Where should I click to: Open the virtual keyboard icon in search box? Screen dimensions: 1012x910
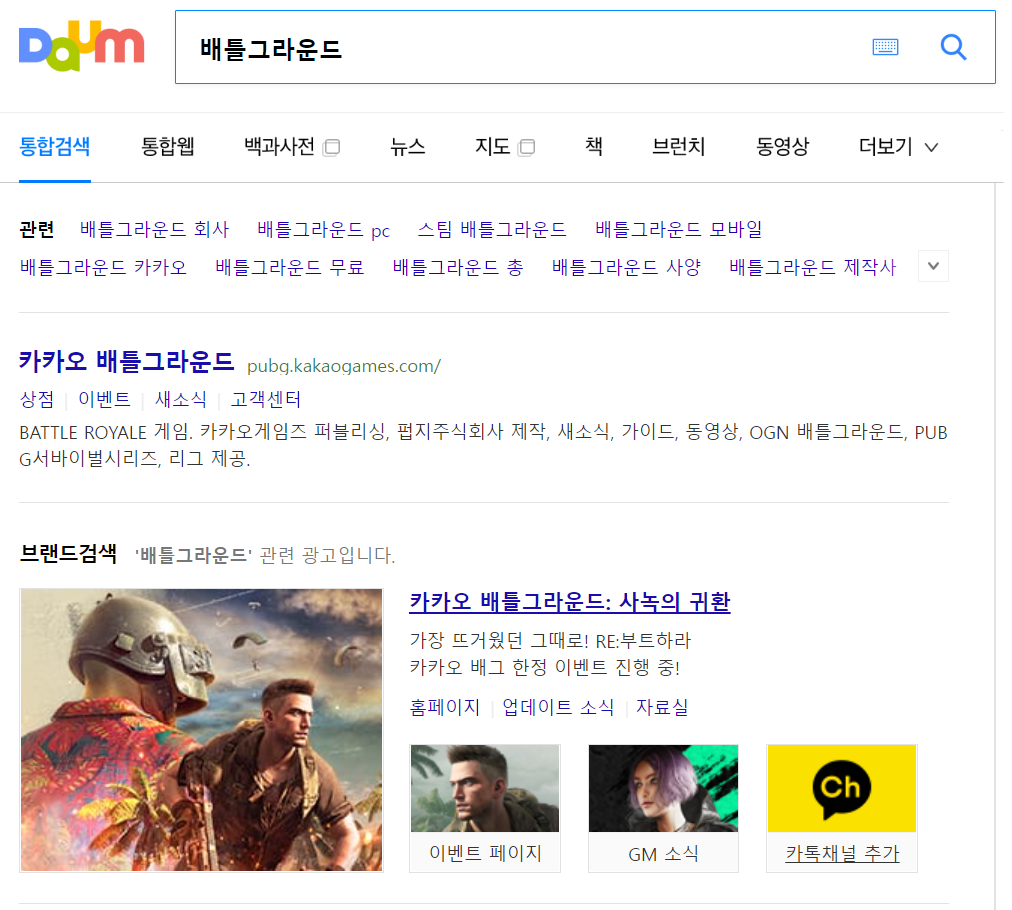pos(885,47)
